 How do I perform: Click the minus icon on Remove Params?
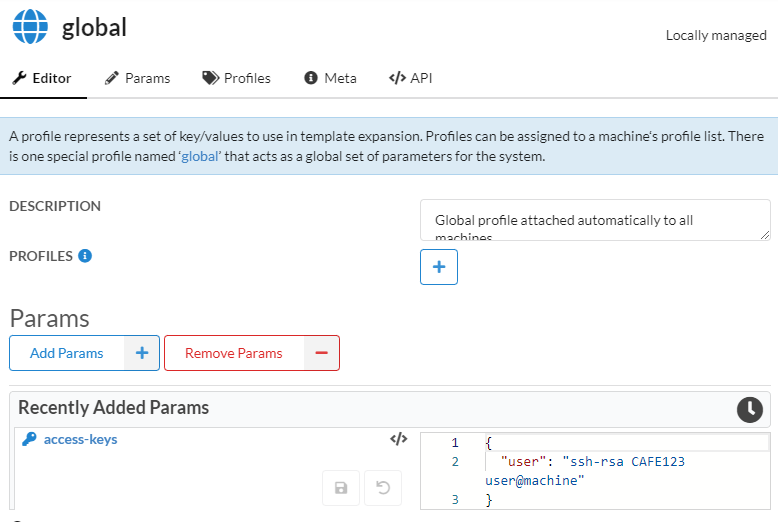(x=321, y=353)
